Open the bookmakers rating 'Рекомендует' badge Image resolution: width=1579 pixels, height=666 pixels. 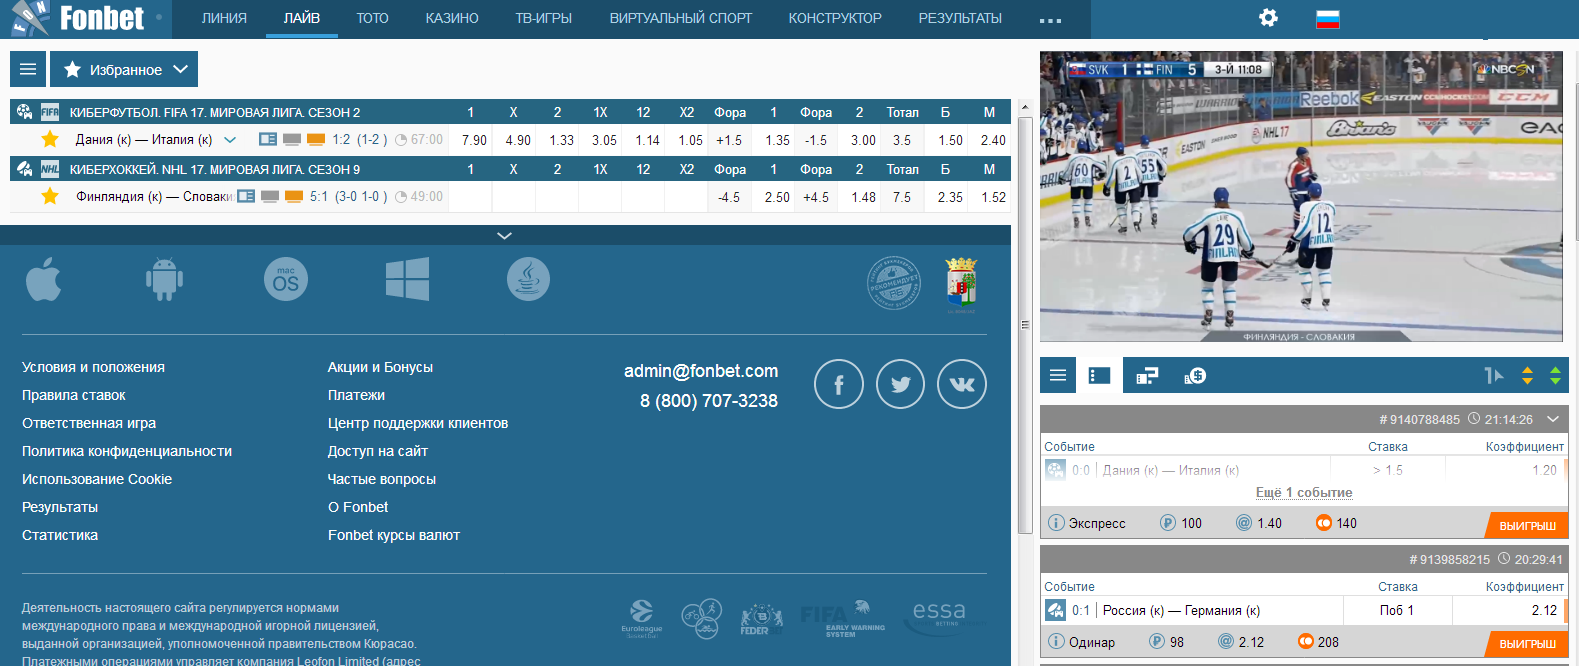(893, 283)
